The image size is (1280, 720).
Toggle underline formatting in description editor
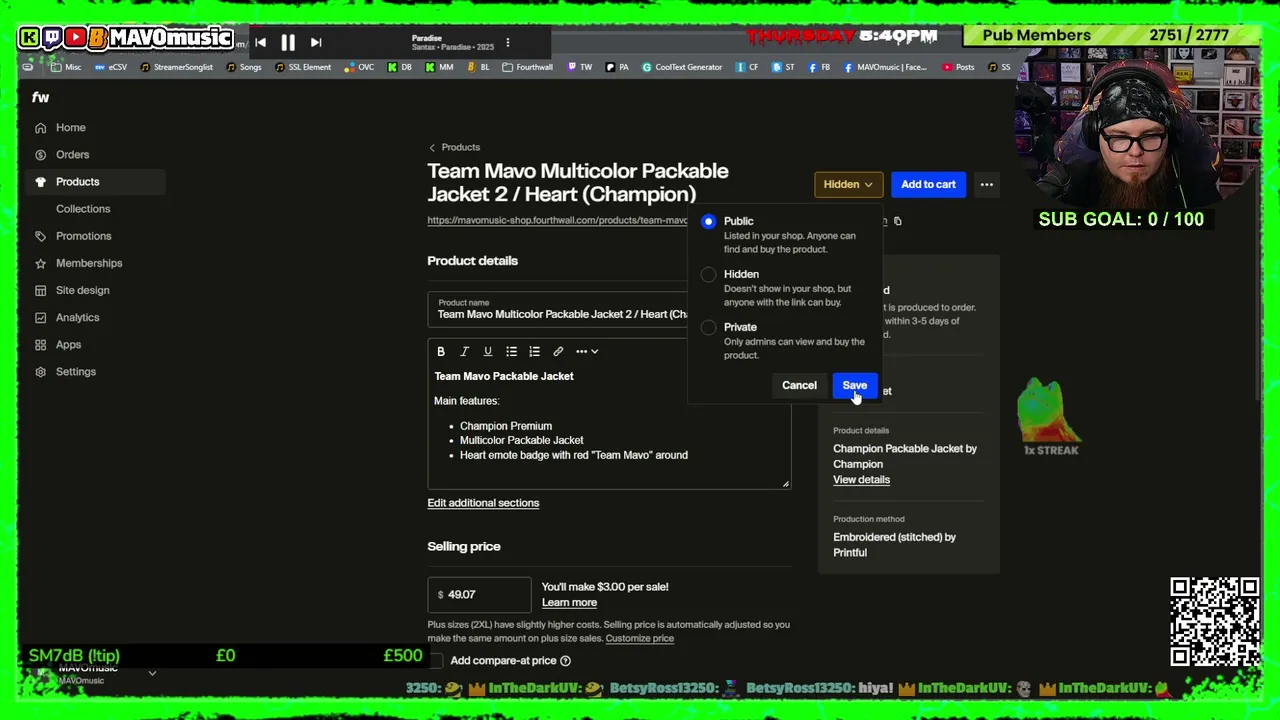(488, 351)
